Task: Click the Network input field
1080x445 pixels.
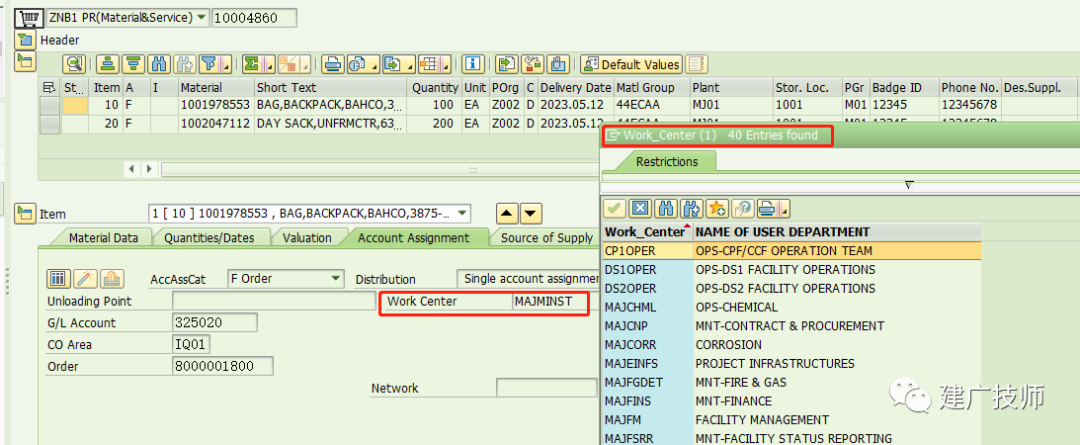Action: 546,388
